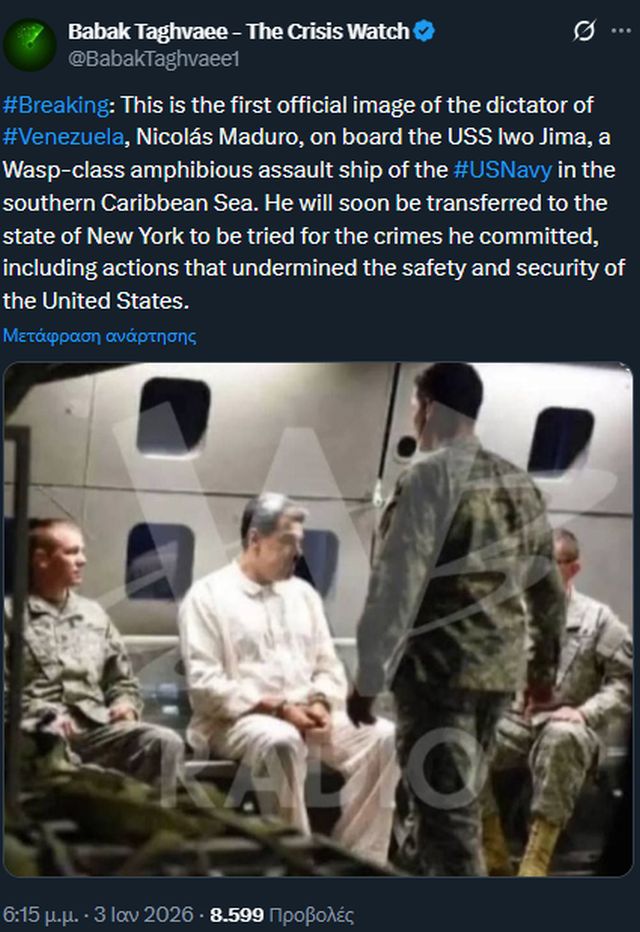Viewport: 640px width, 932px height.
Task: Click Μετάφραση ανάρτησης translate link
Action: click(x=99, y=336)
